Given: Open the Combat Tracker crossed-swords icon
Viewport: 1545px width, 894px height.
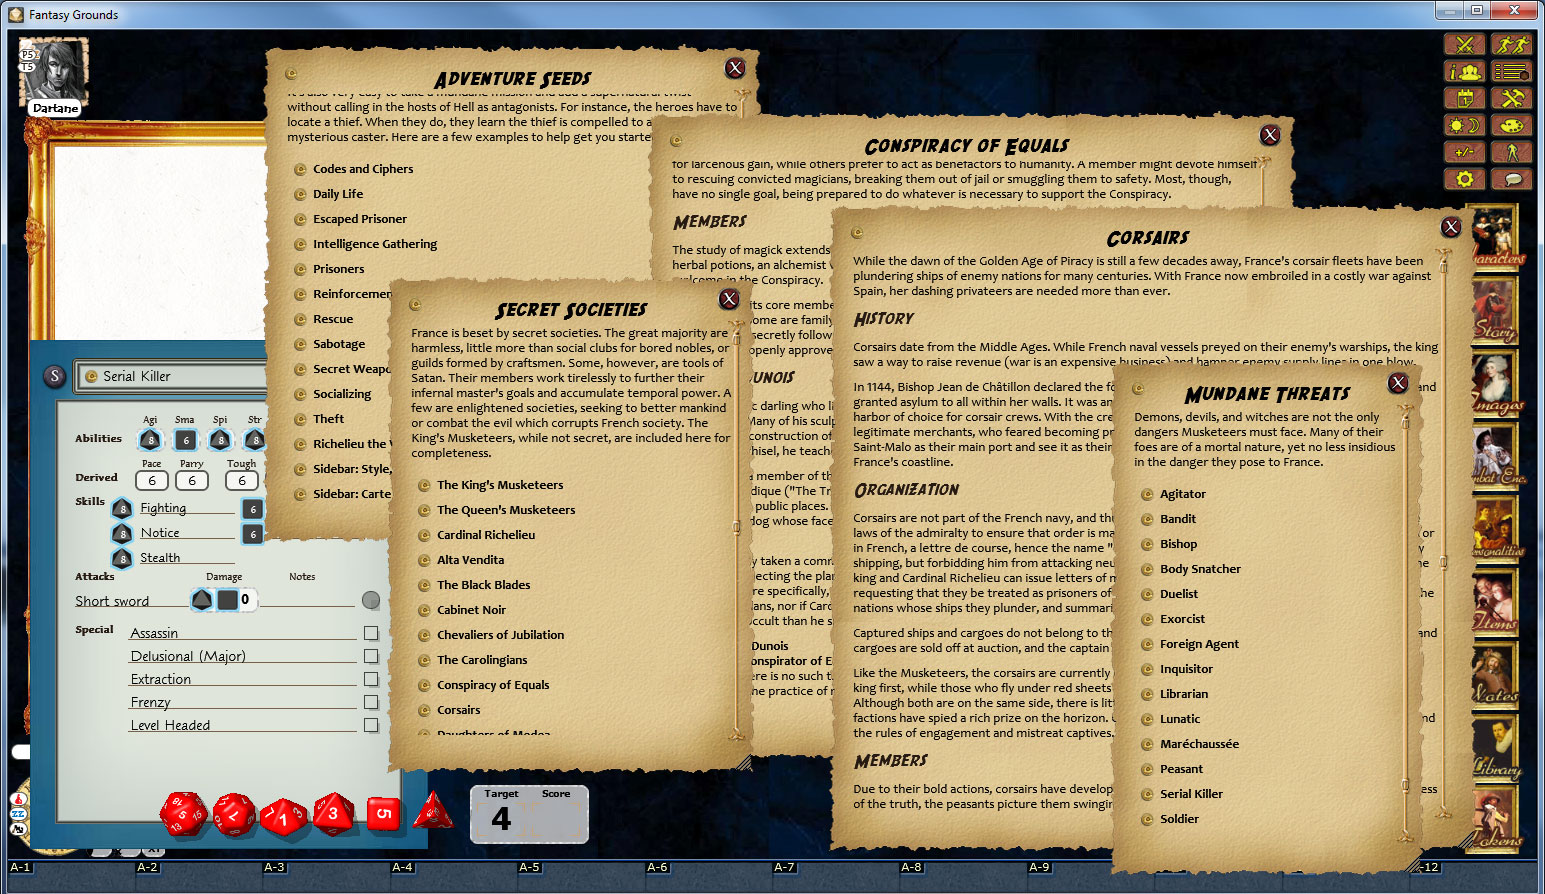Looking at the screenshot, I should [x=1463, y=44].
